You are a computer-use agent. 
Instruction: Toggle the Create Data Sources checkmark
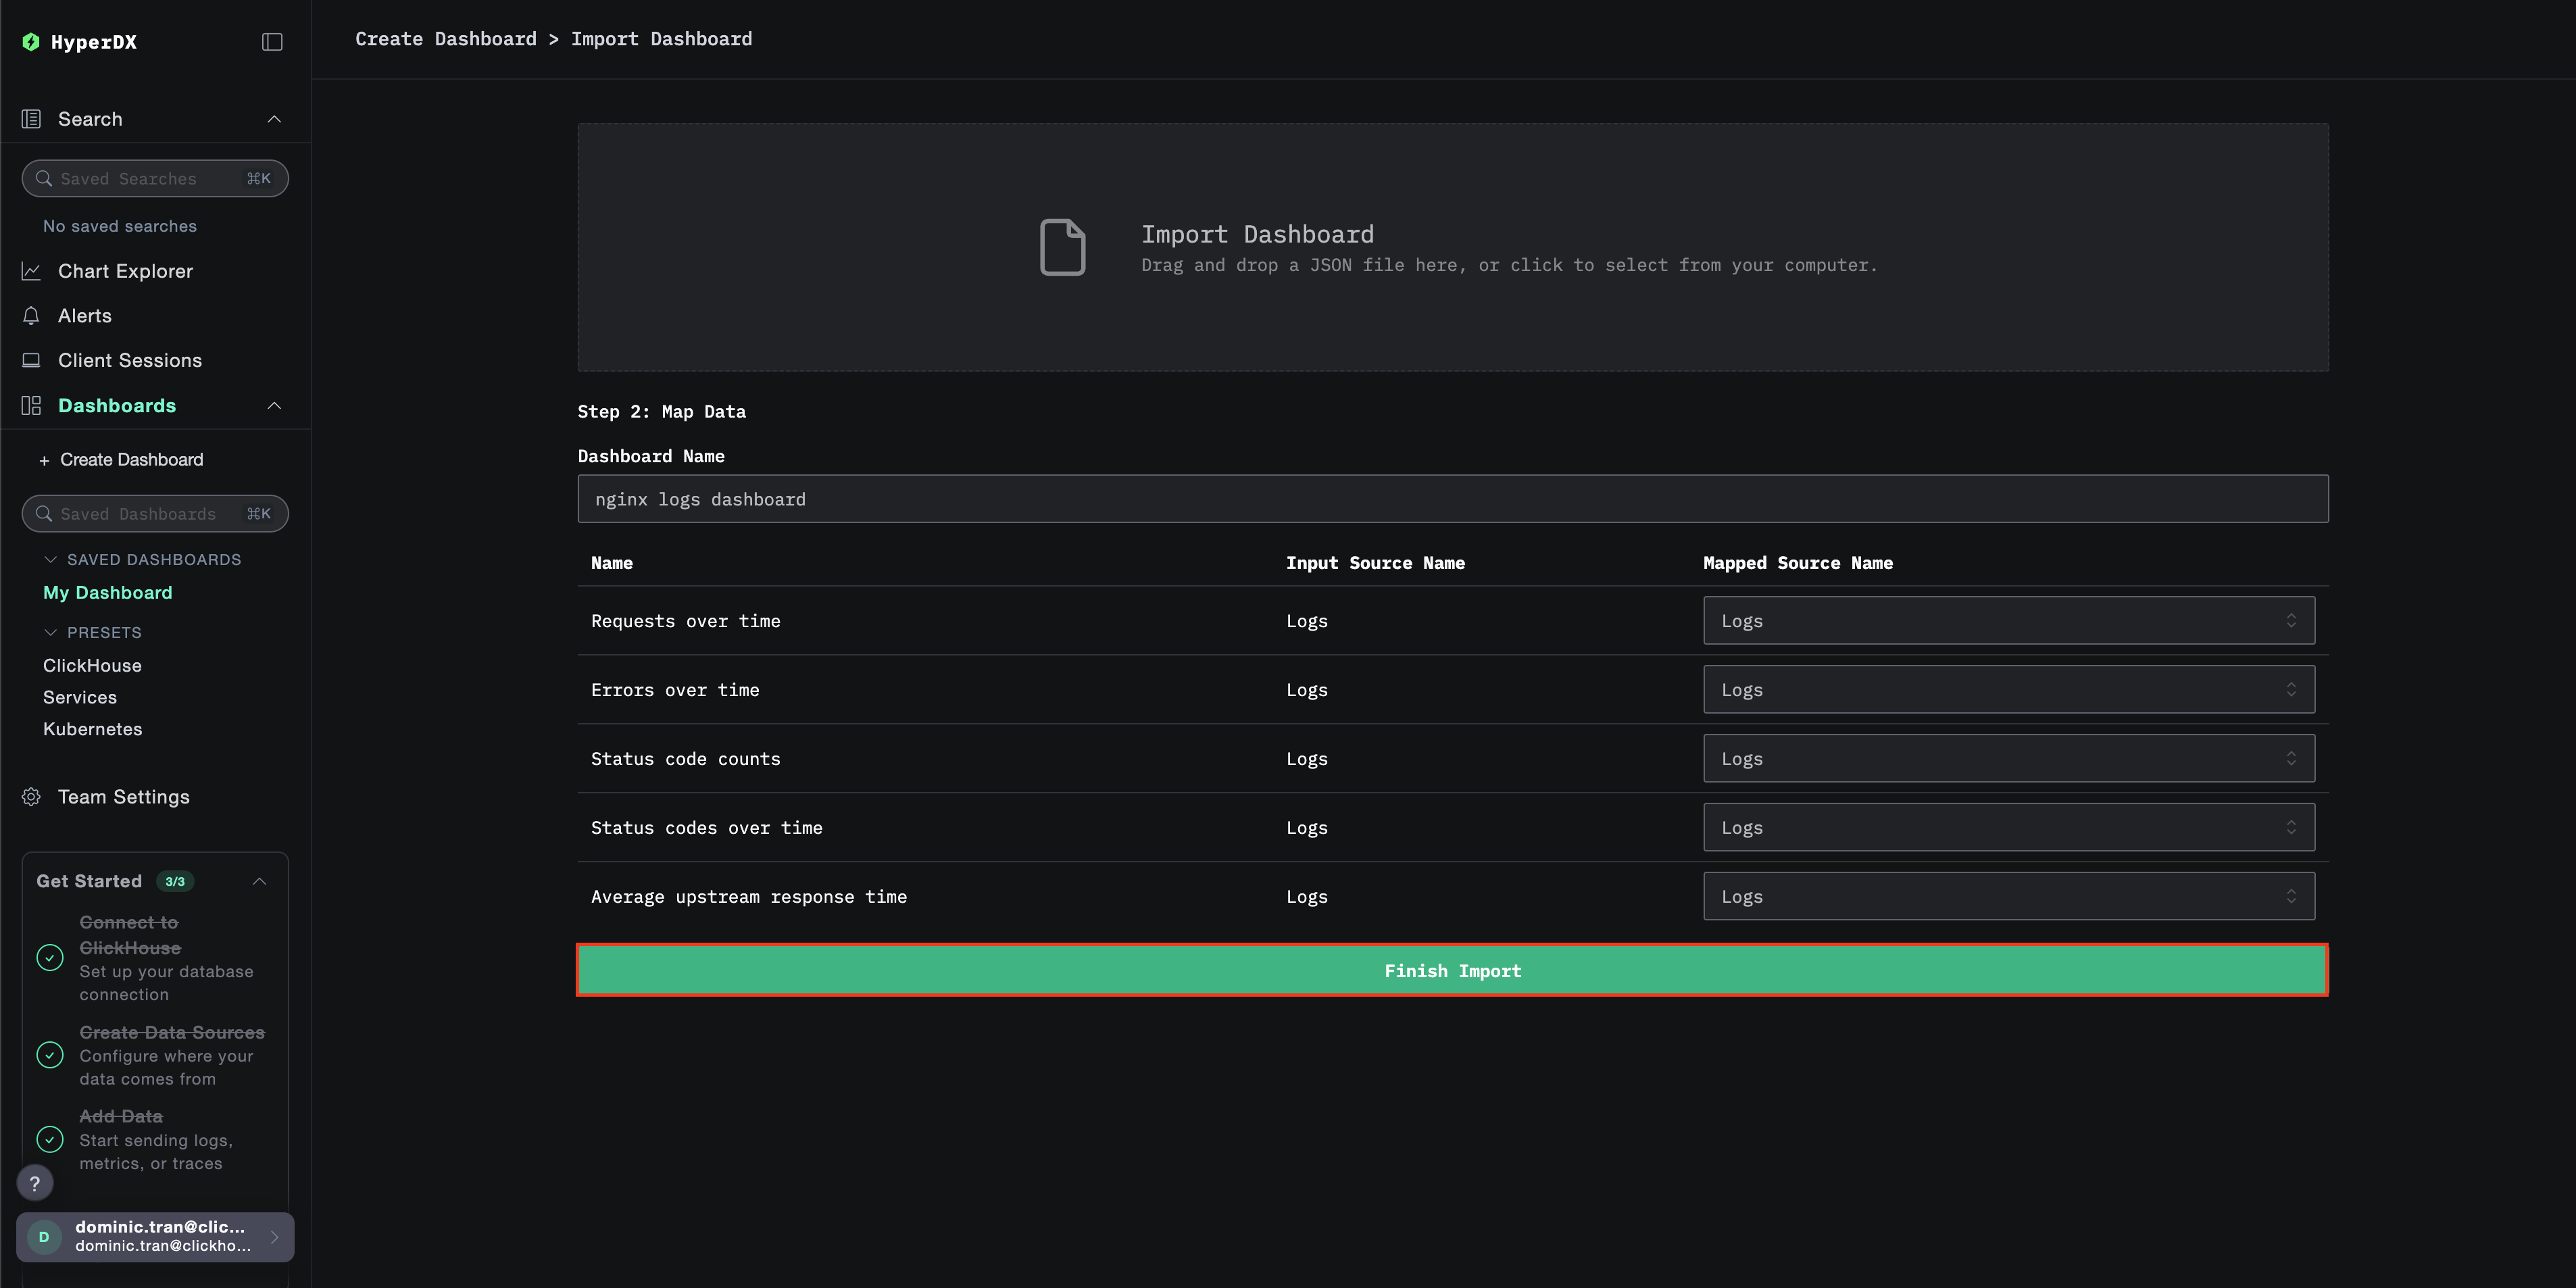50,1055
